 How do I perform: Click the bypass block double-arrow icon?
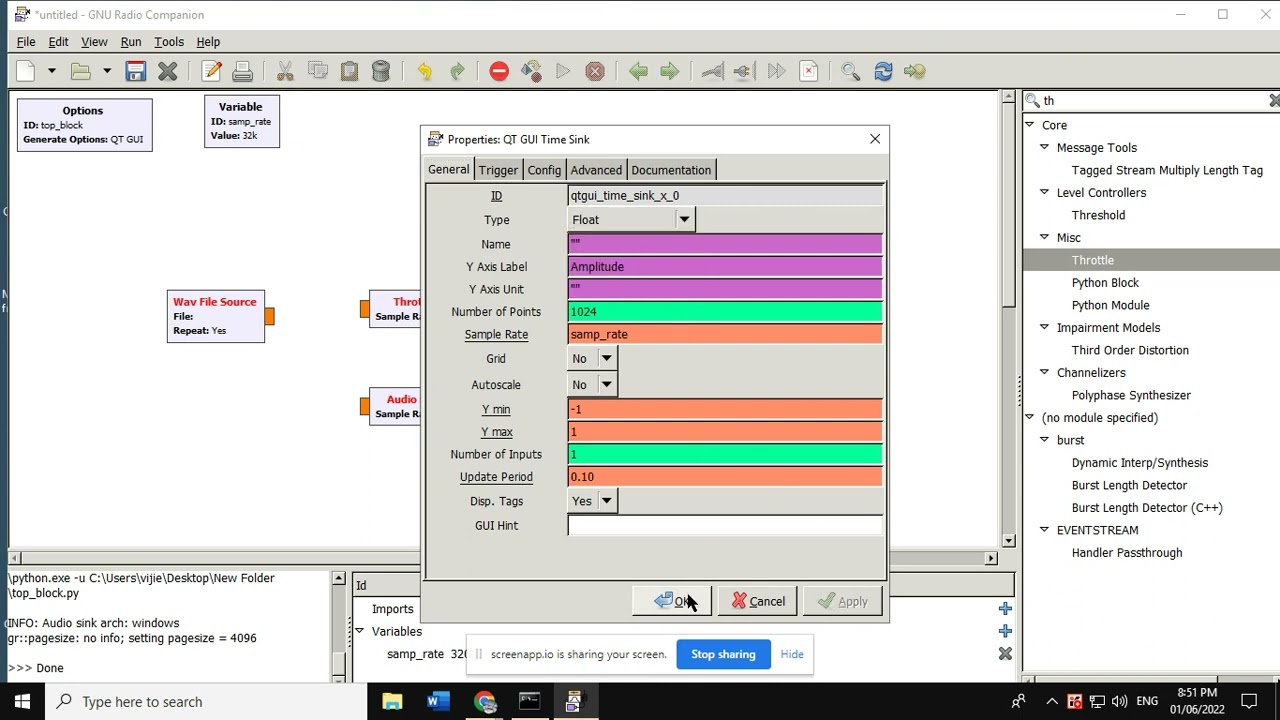point(776,71)
